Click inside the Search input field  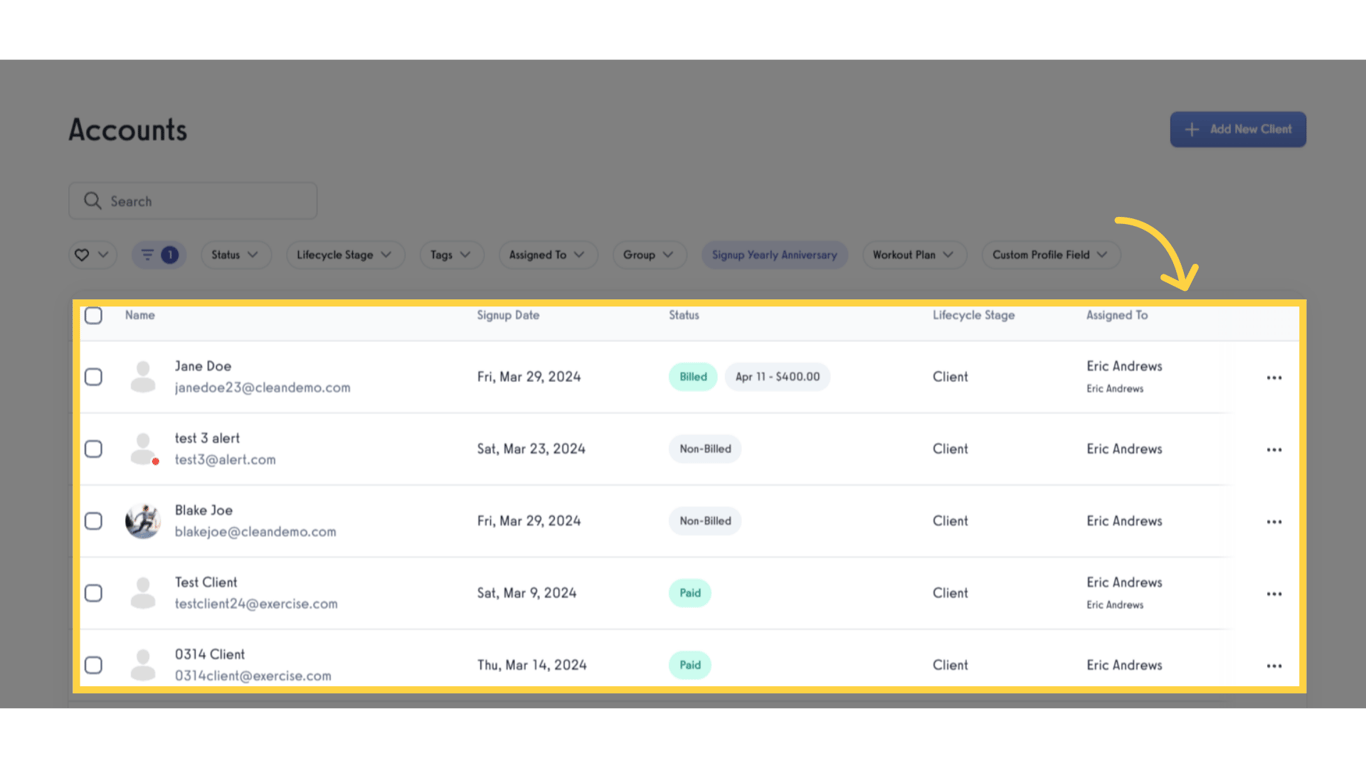[x=190, y=201]
